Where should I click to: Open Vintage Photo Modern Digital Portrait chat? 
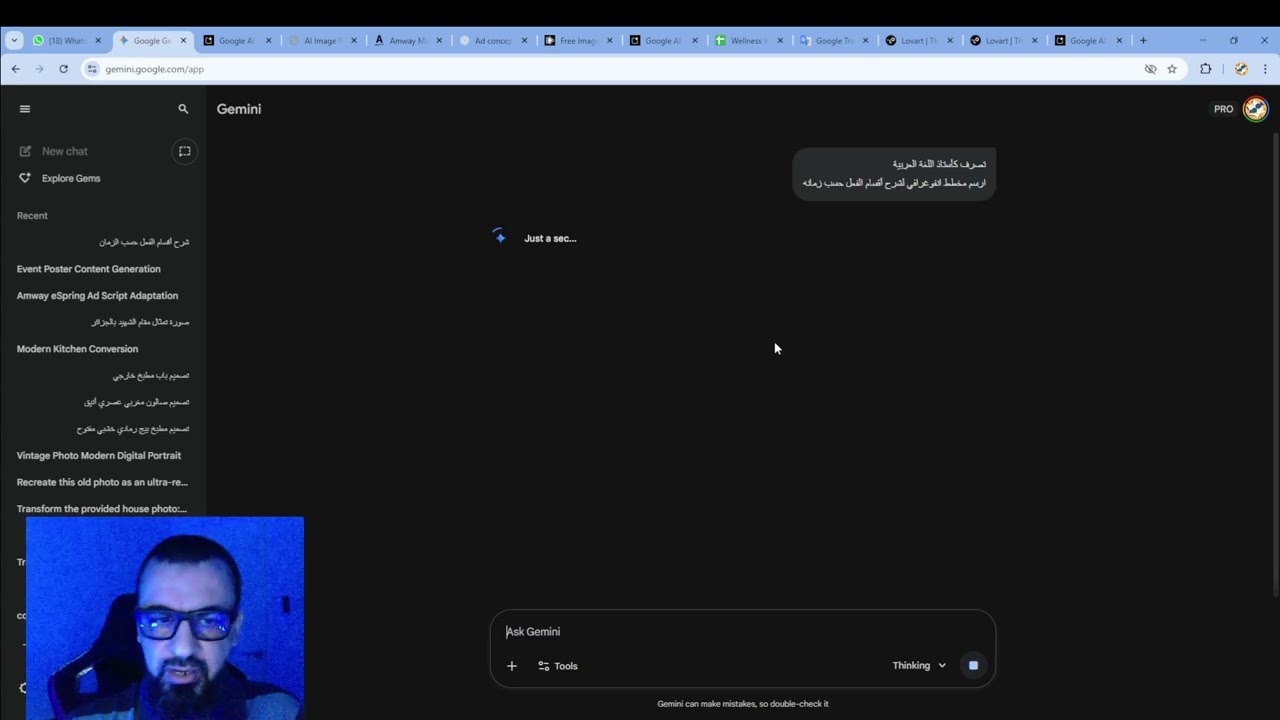point(99,456)
